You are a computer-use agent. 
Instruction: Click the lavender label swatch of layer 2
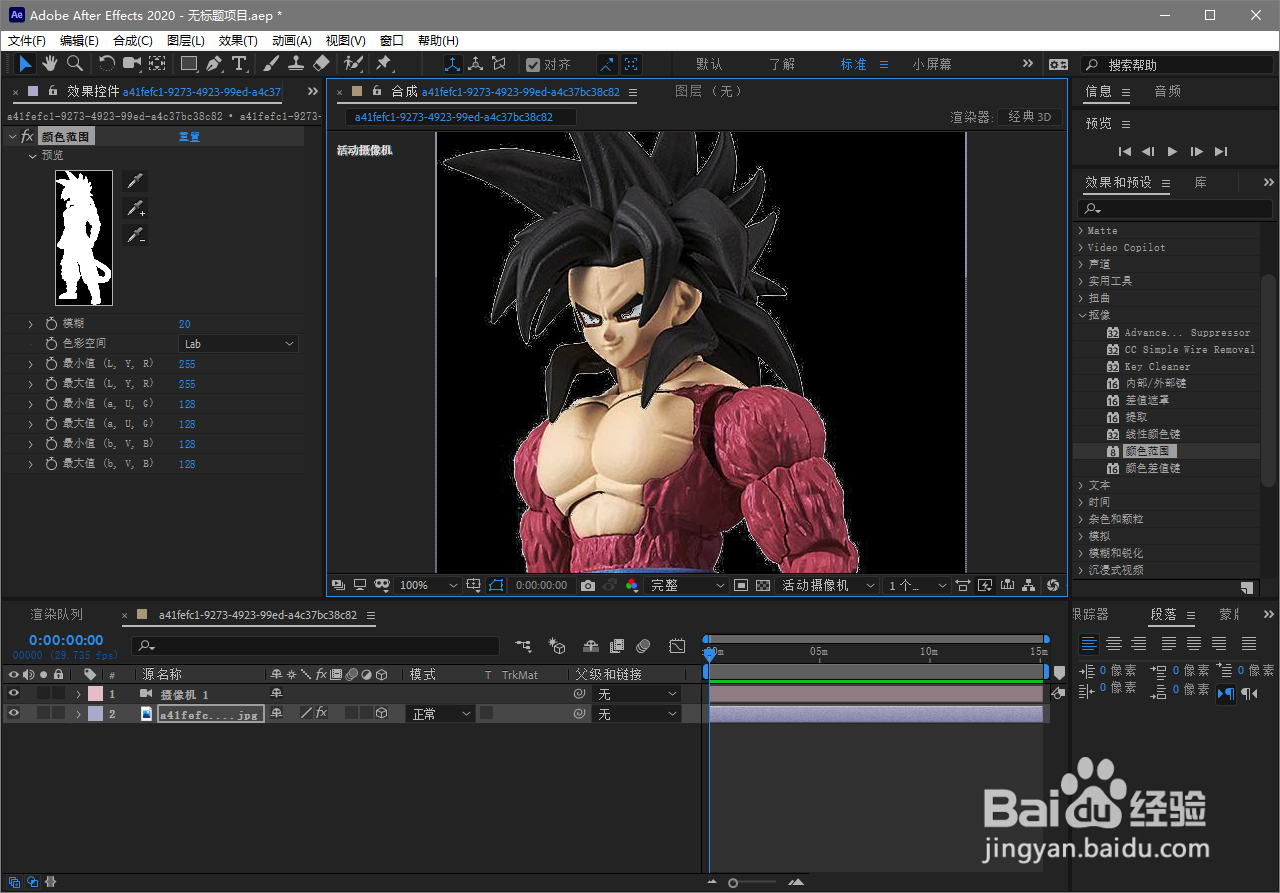pos(95,714)
